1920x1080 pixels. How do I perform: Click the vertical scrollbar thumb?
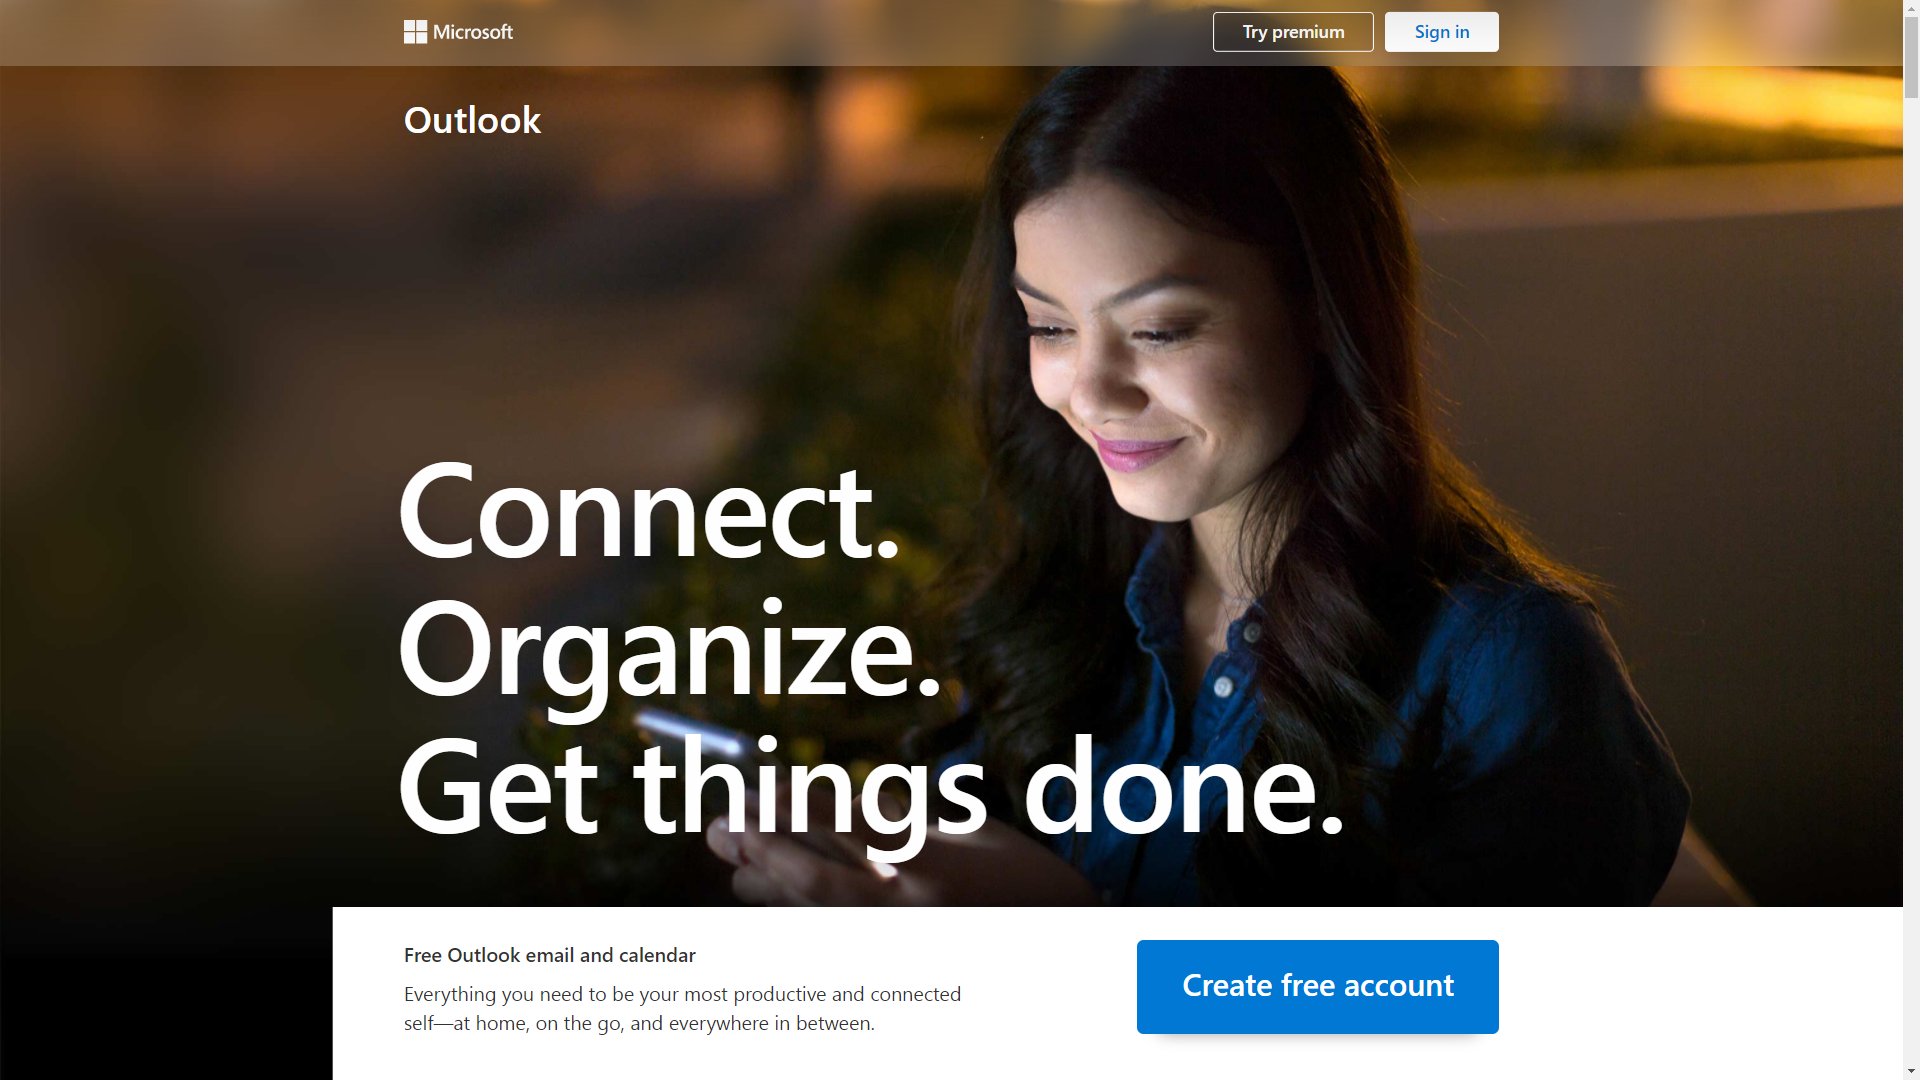pyautogui.click(x=1911, y=58)
